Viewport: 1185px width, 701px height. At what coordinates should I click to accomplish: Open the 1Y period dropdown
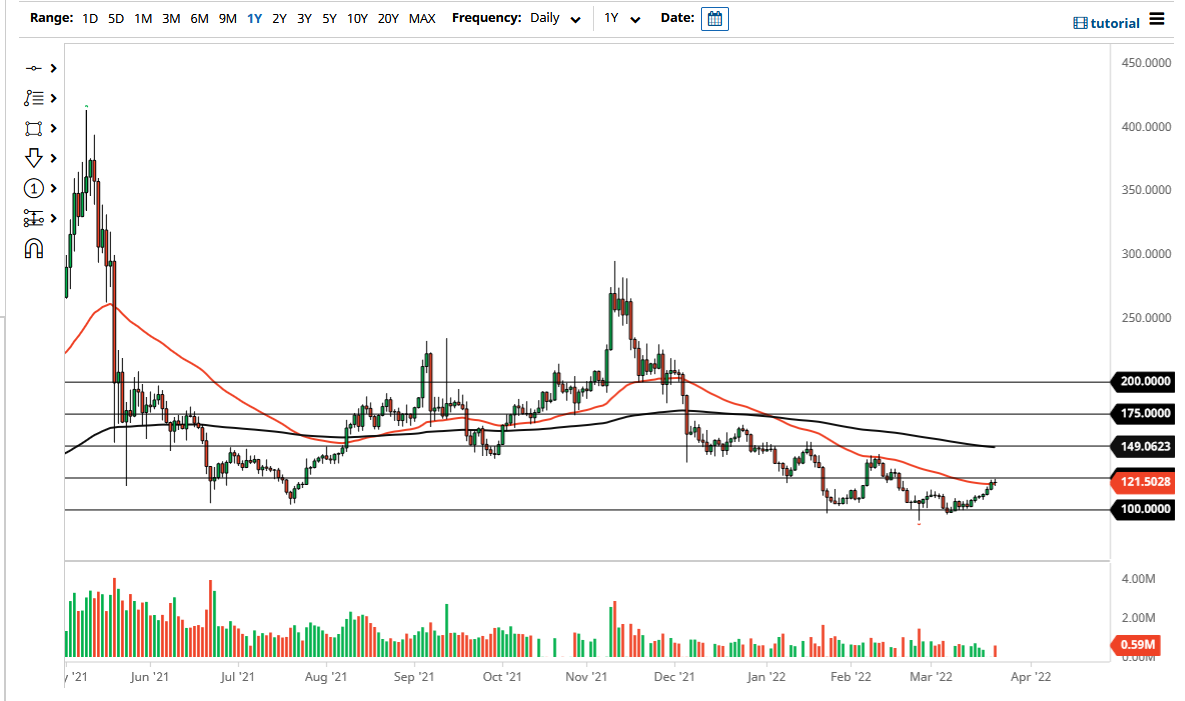tap(620, 18)
